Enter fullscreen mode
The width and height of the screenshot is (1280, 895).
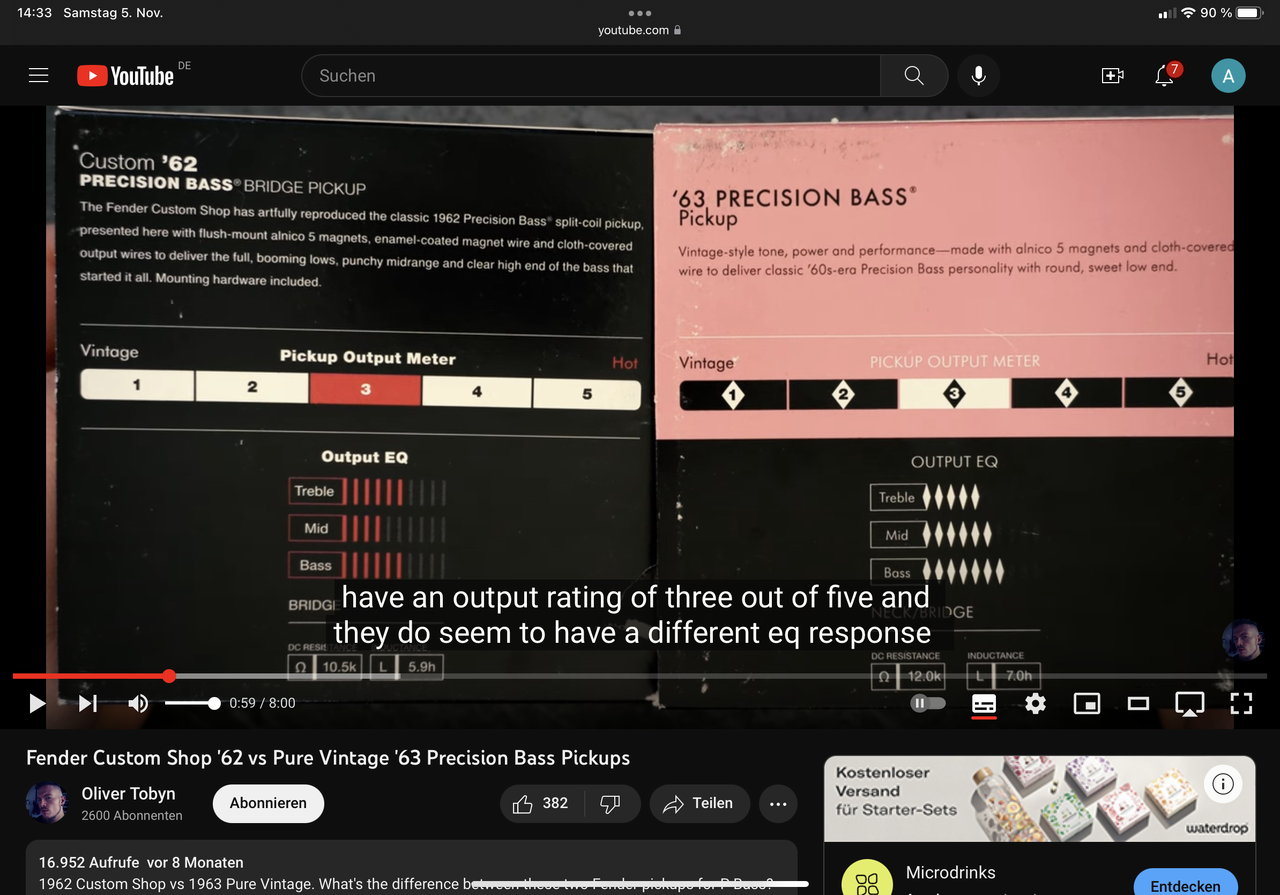tap(1241, 704)
